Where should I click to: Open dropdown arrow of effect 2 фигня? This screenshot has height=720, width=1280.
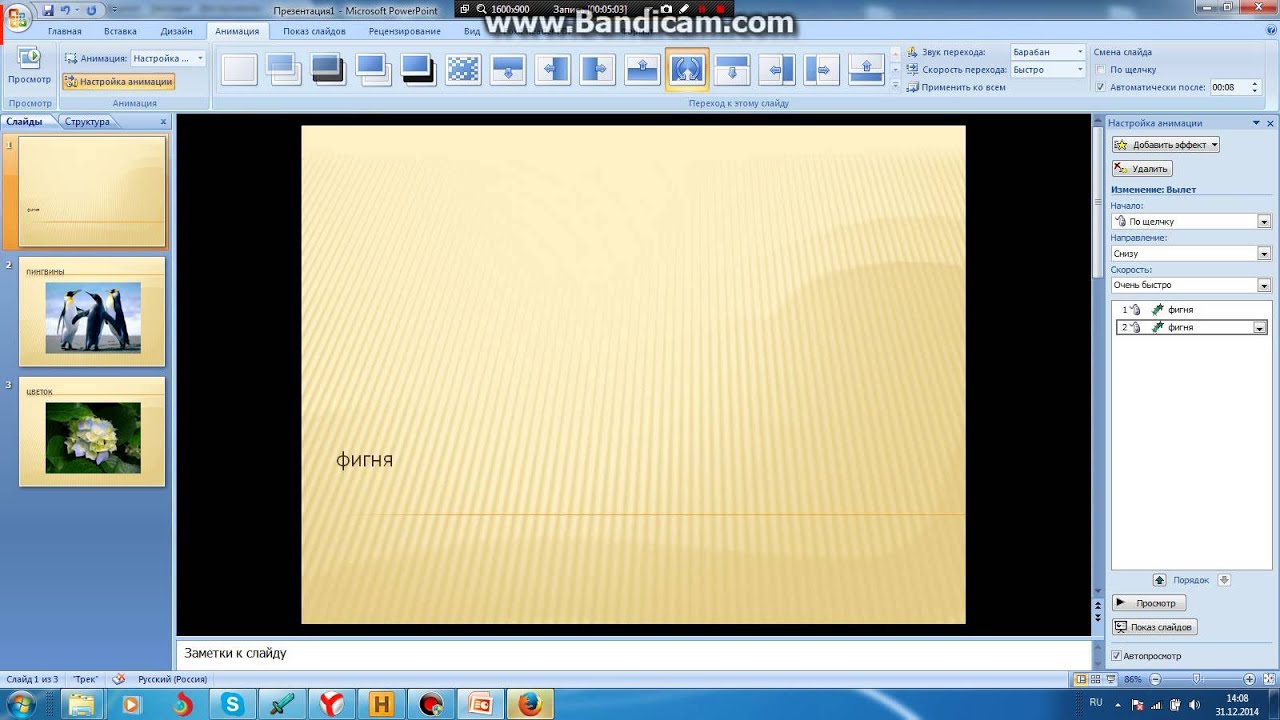coord(1259,327)
